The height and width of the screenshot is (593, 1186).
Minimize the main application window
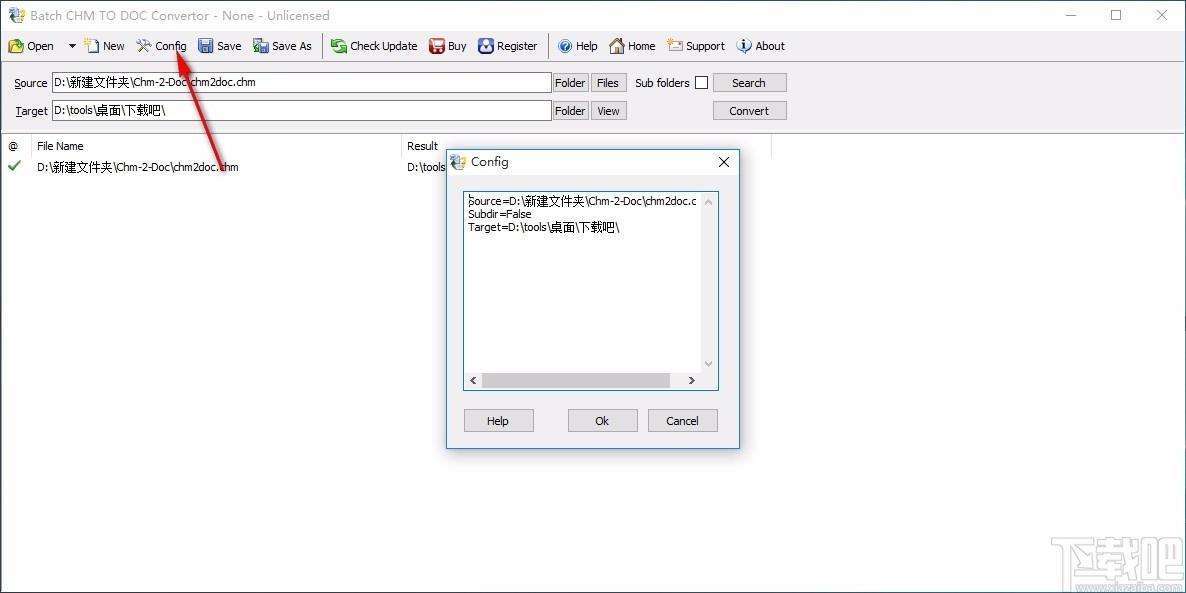1070,15
